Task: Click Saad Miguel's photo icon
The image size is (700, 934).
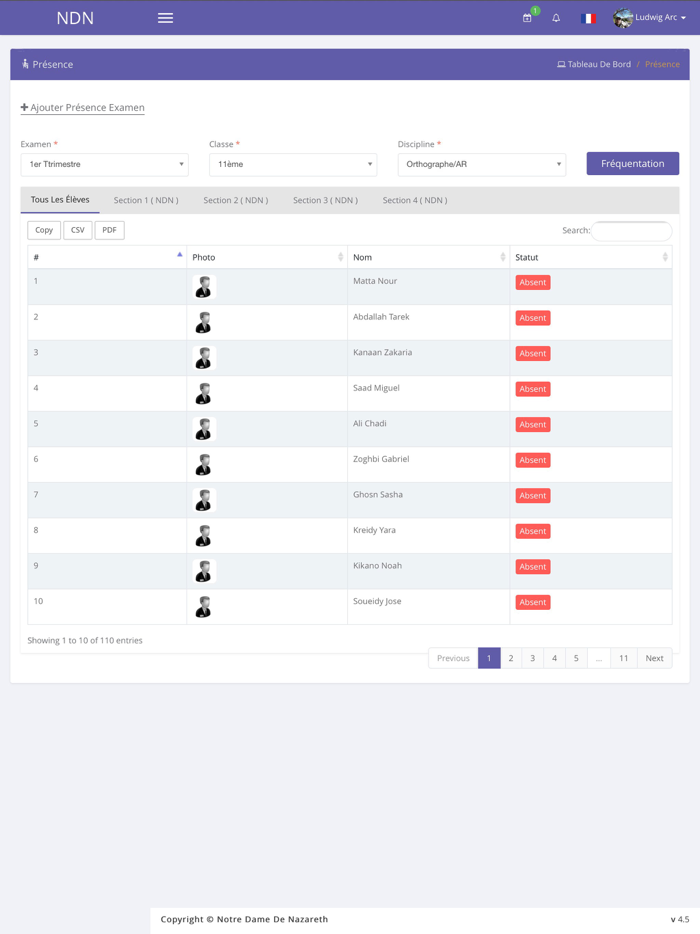Action: coord(204,393)
